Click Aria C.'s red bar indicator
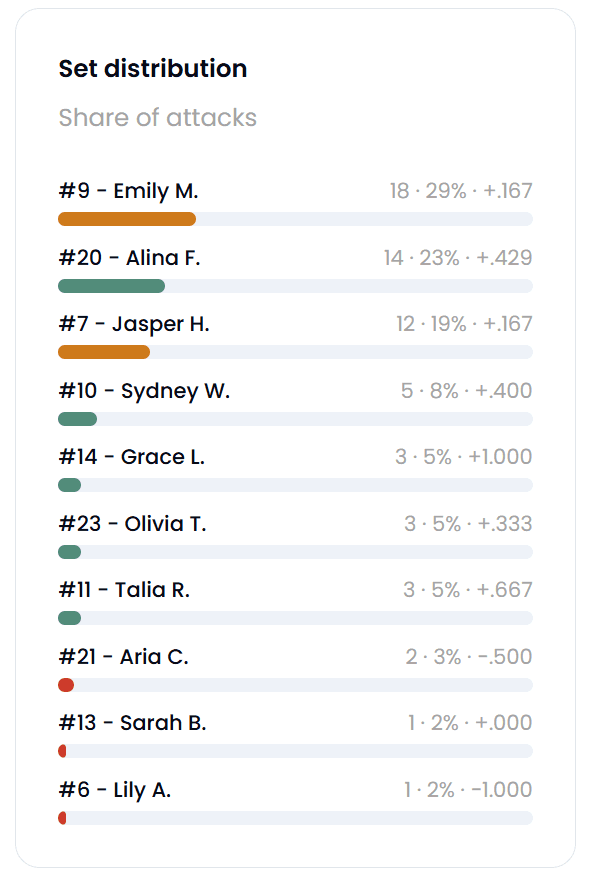This screenshot has width=589, height=879. tap(66, 685)
